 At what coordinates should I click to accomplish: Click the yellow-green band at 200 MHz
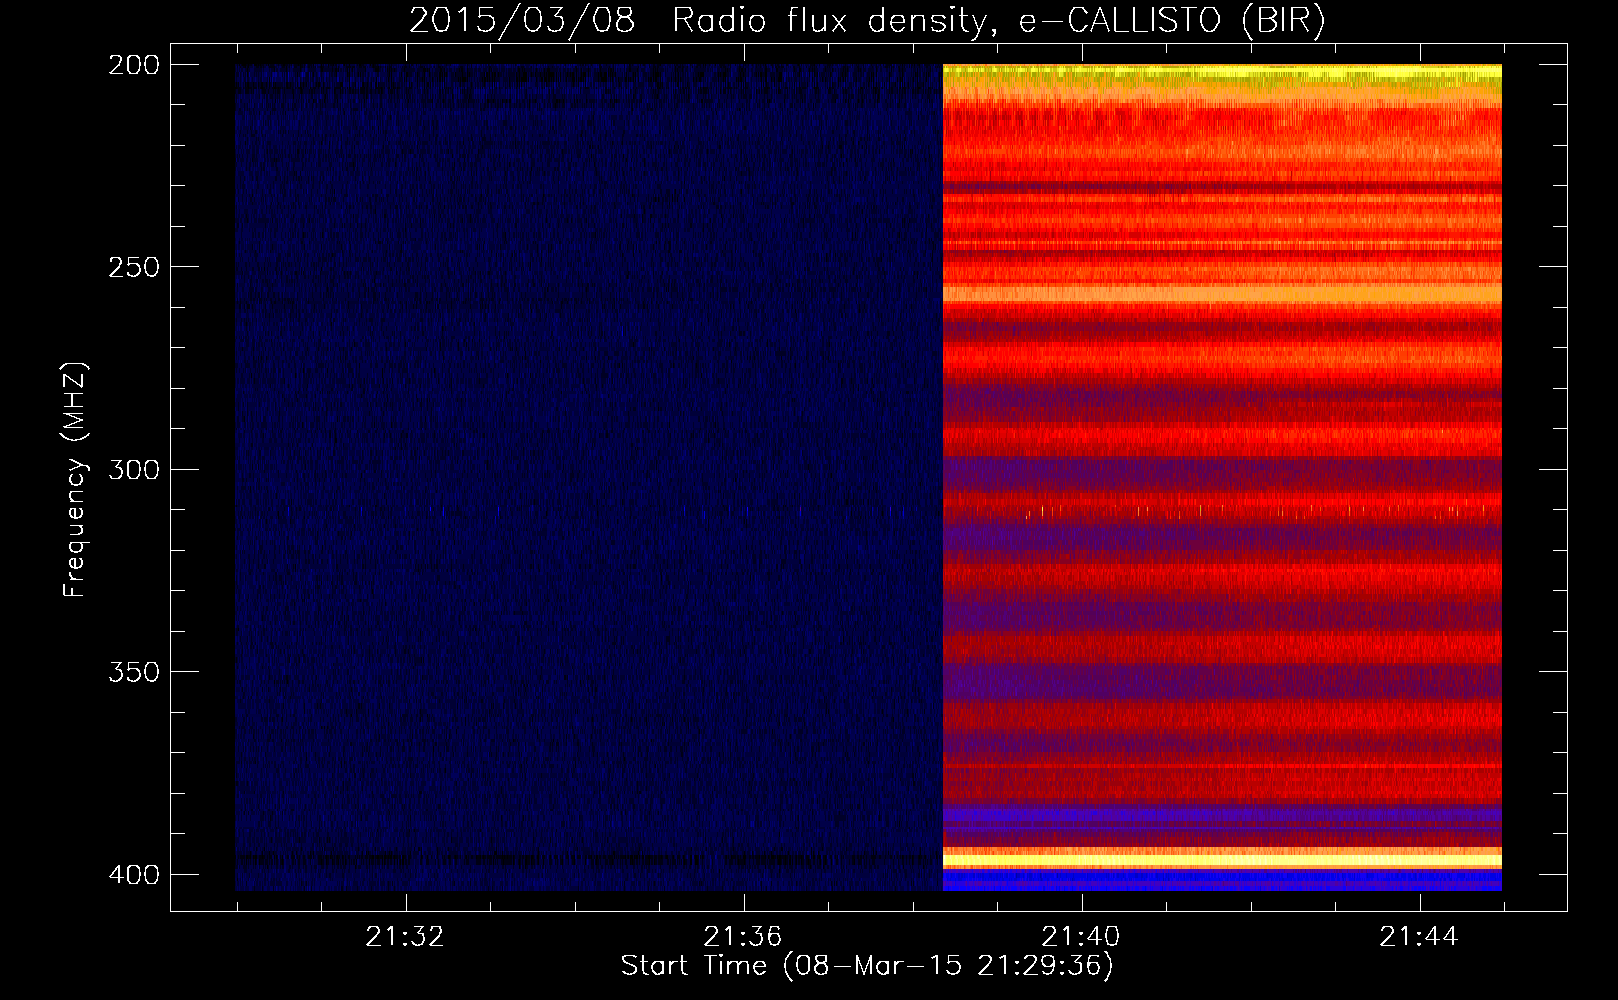(1222, 74)
